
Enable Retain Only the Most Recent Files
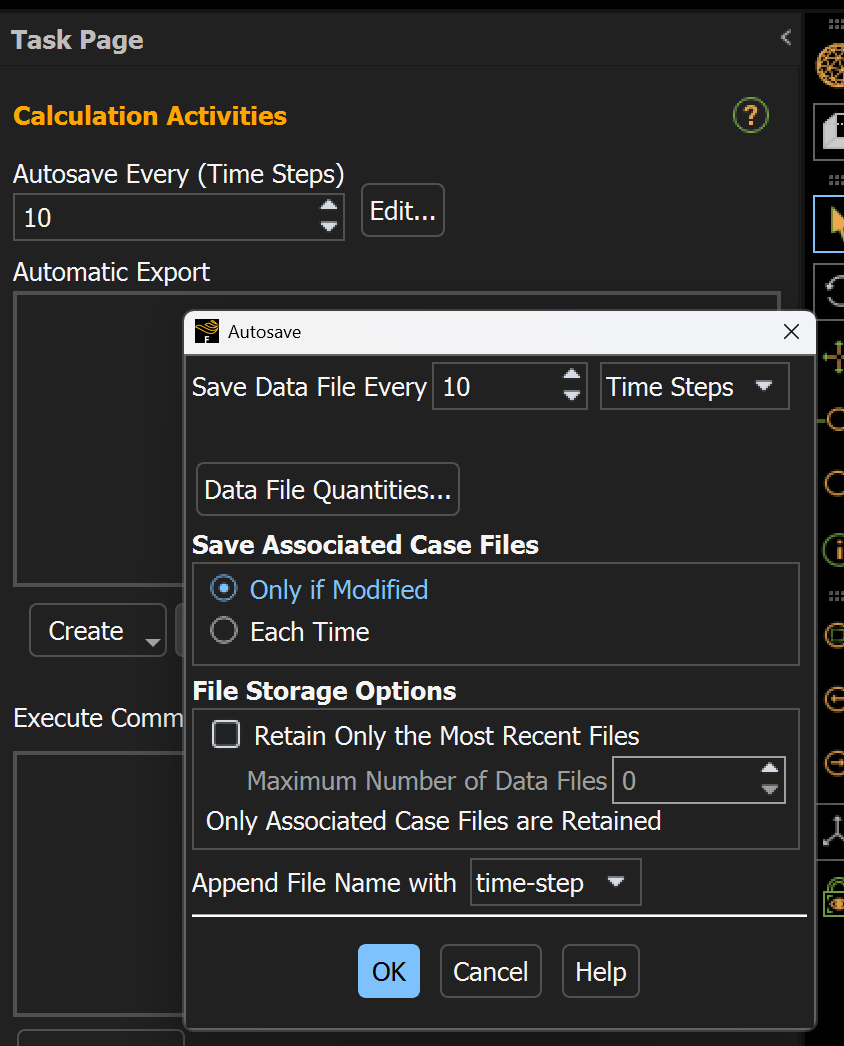pos(227,736)
